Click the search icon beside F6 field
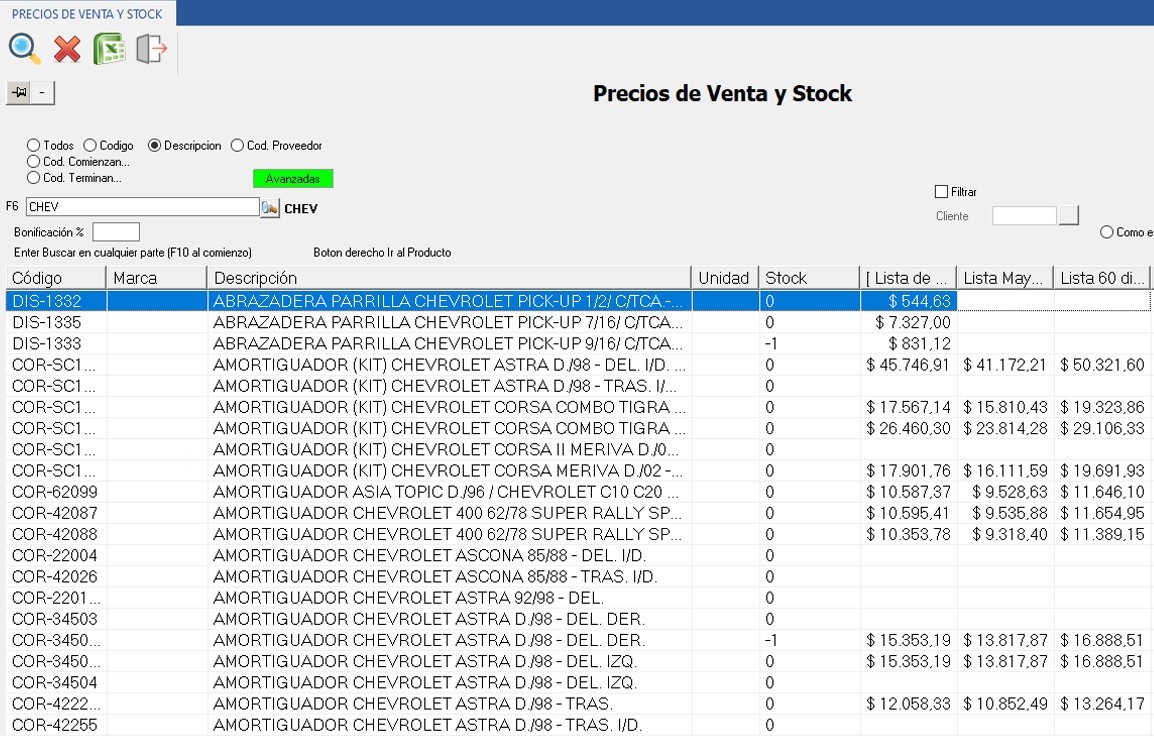 coord(269,208)
